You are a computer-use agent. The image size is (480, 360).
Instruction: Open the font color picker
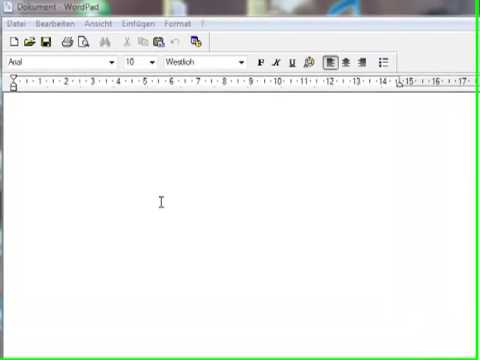pyautogui.click(x=309, y=62)
